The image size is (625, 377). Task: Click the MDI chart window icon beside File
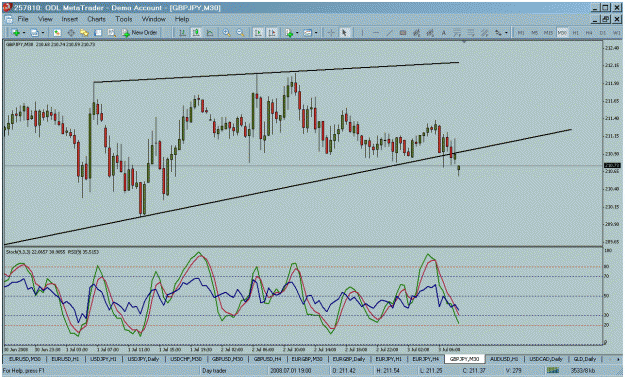9,19
